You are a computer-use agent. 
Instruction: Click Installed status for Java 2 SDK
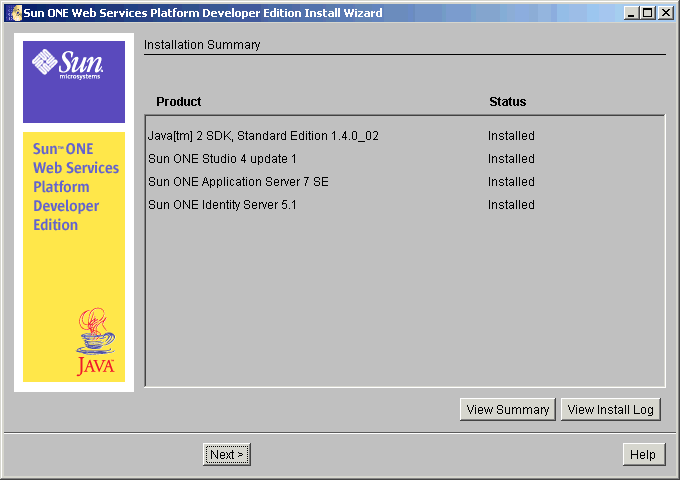(x=511, y=136)
